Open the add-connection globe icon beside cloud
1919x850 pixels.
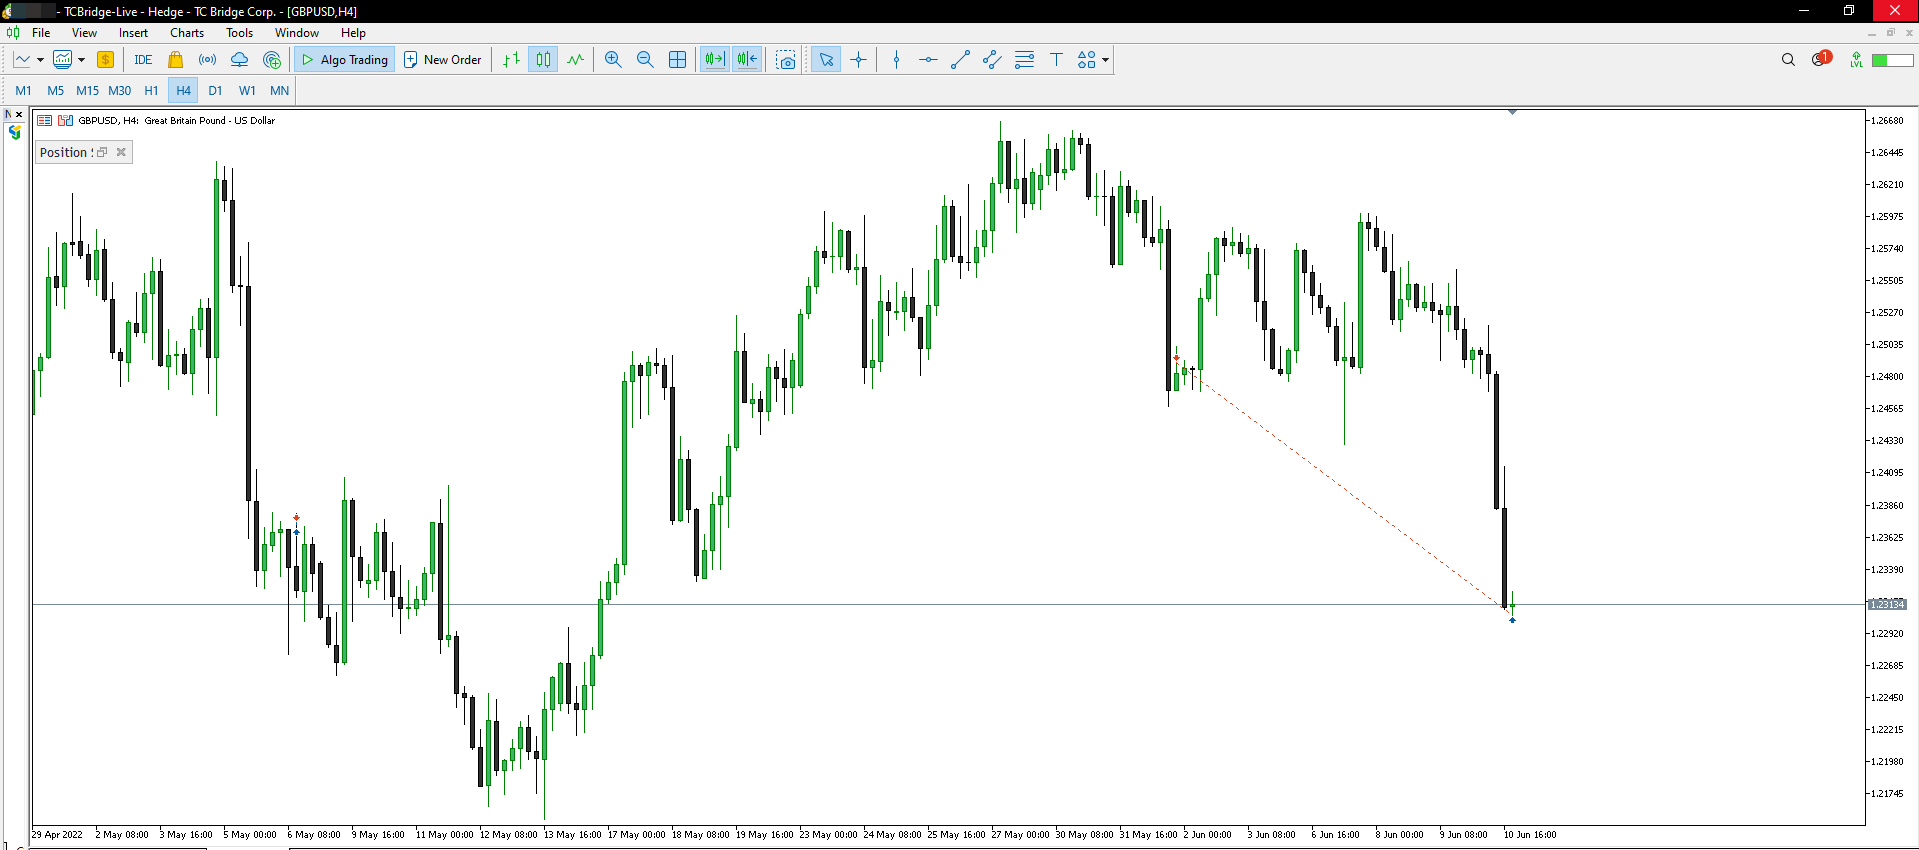(x=272, y=60)
